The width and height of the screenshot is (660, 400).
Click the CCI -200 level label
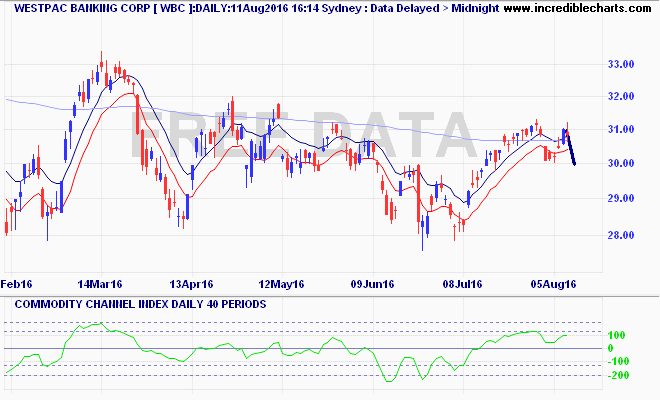[x=618, y=375]
